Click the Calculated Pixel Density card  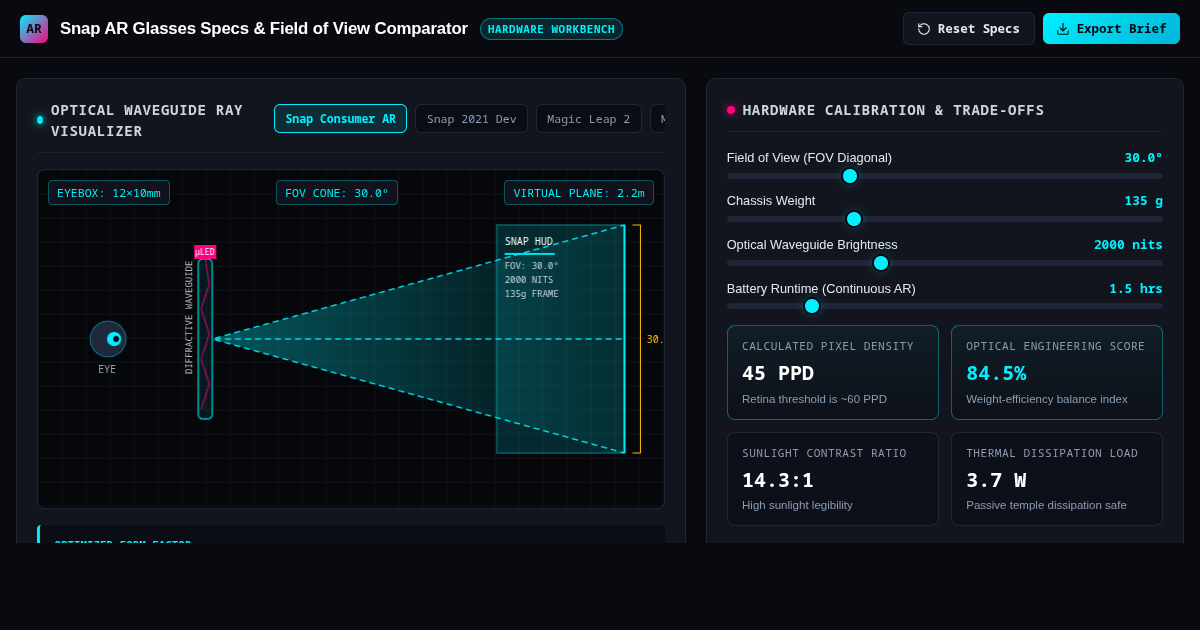(833, 372)
